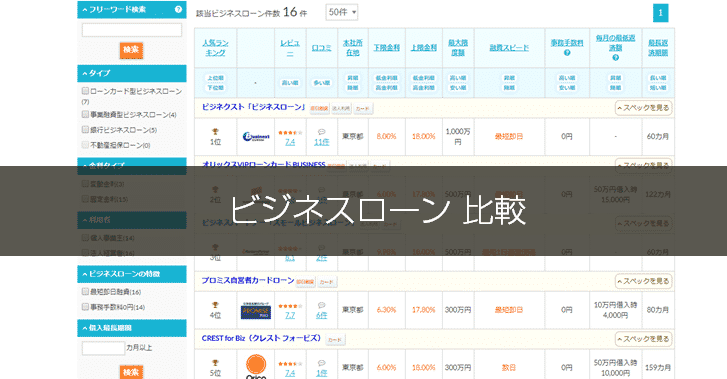Image resolution: width=727 pixels, height=379 pixels.
Task: Click the Orico company logo
Action: 256,367
